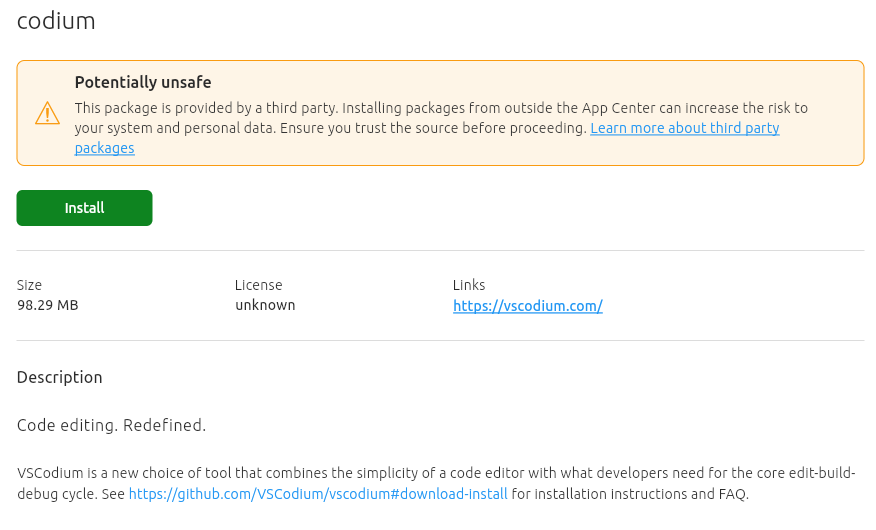Click the Potentially unsafe heading
The image size is (876, 530).
143,82
